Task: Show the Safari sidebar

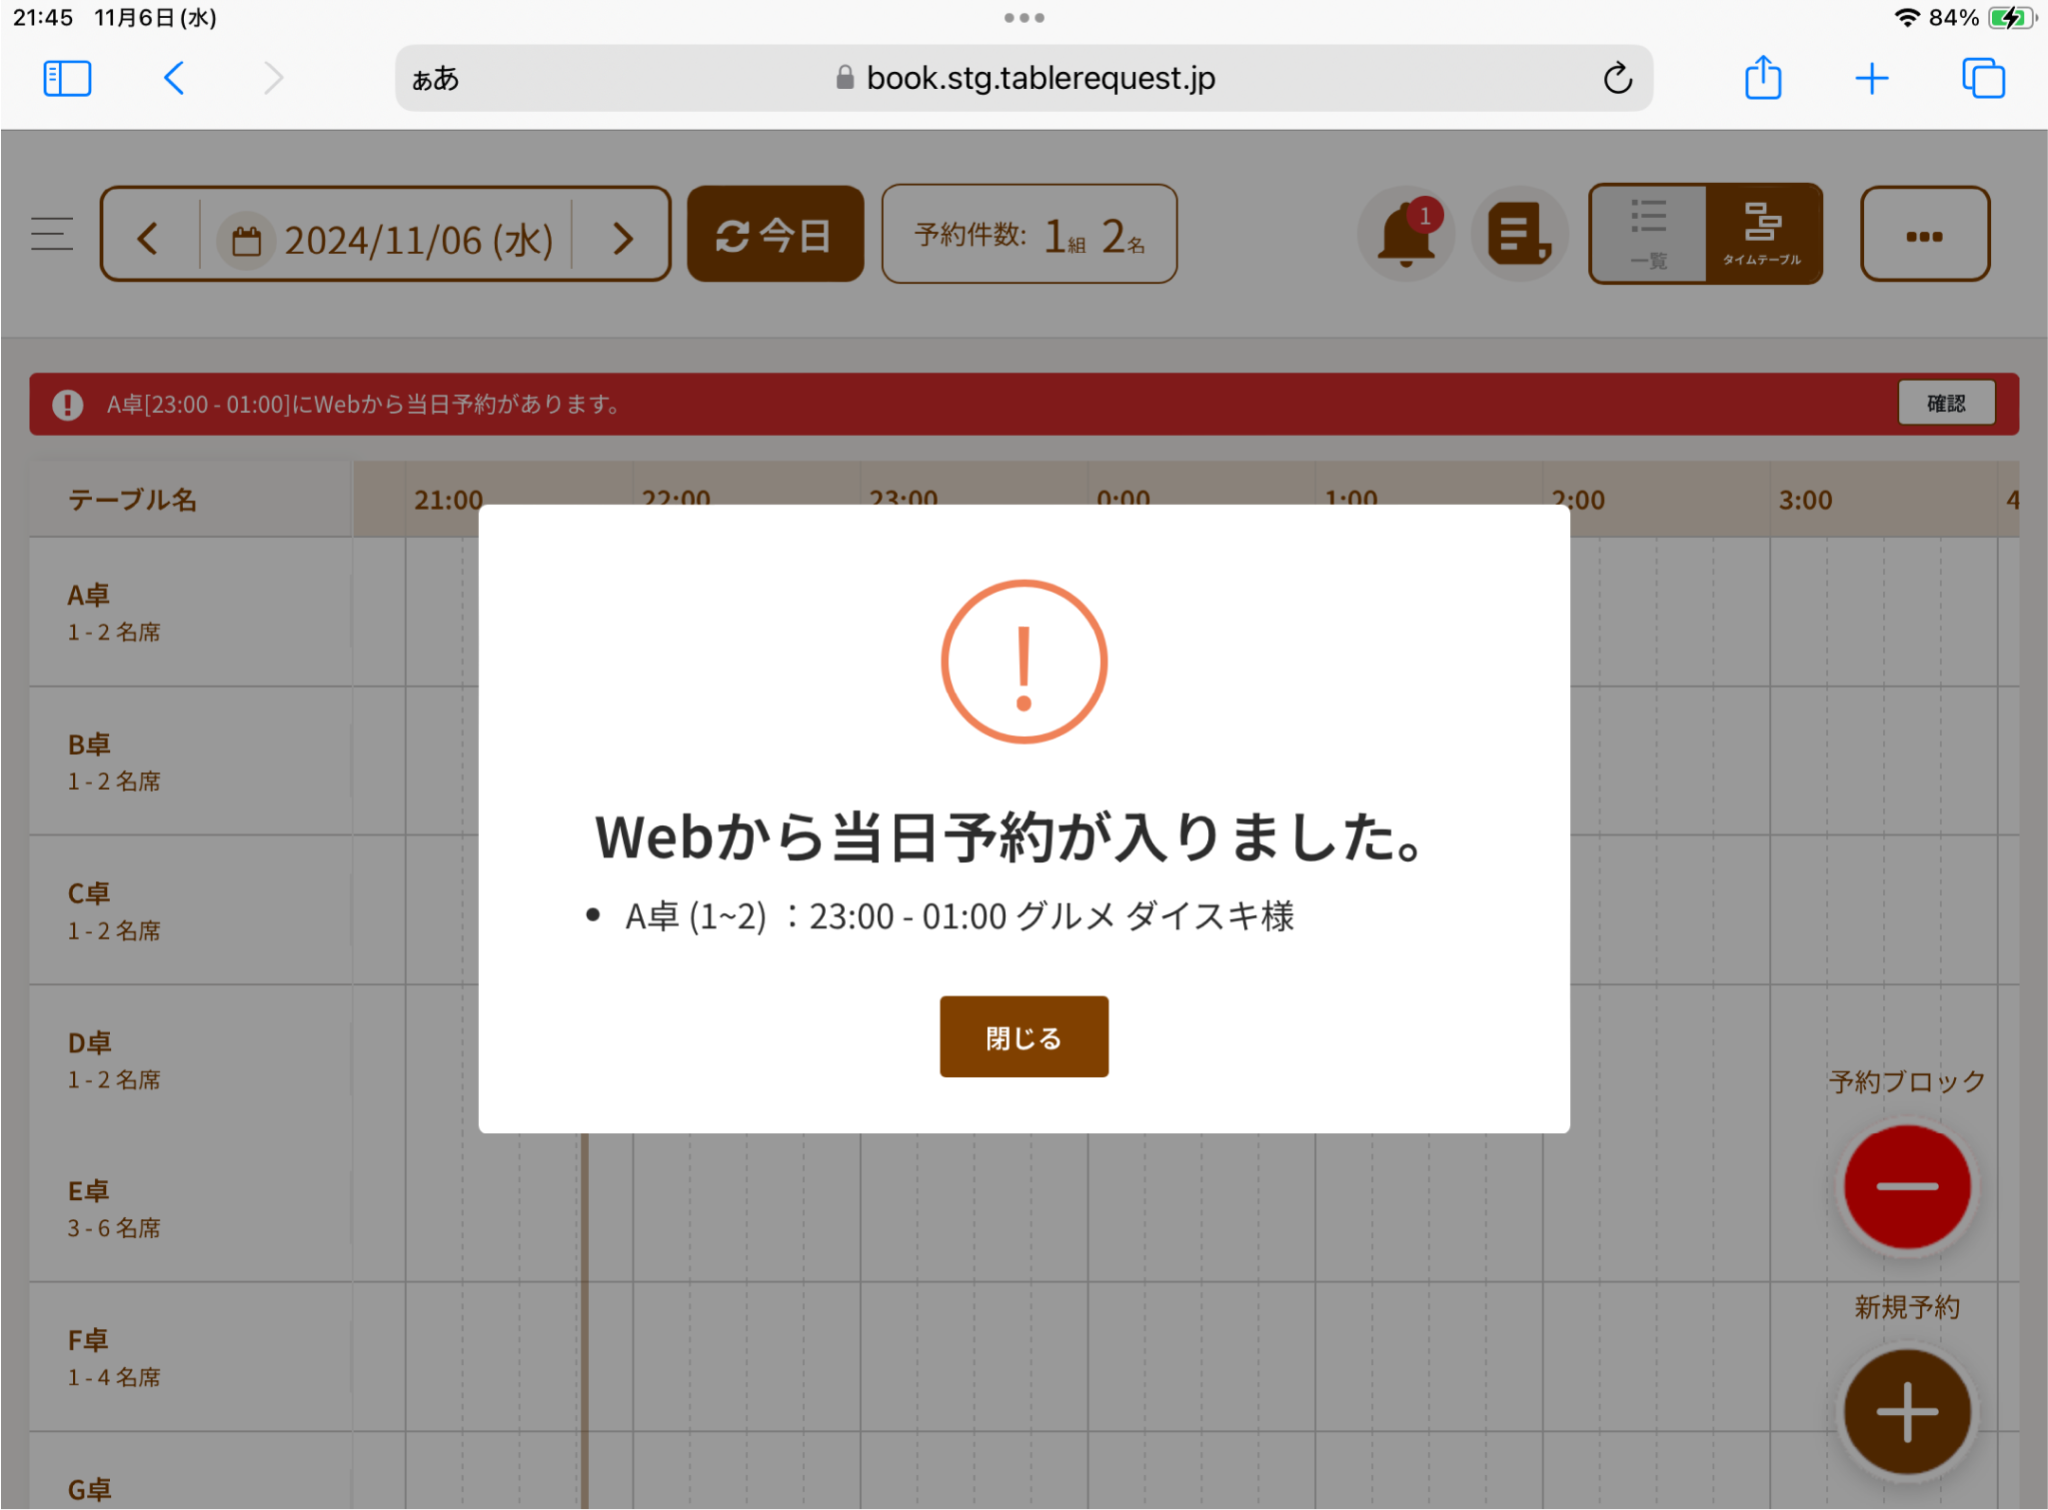Action: pyautogui.click(x=67, y=78)
